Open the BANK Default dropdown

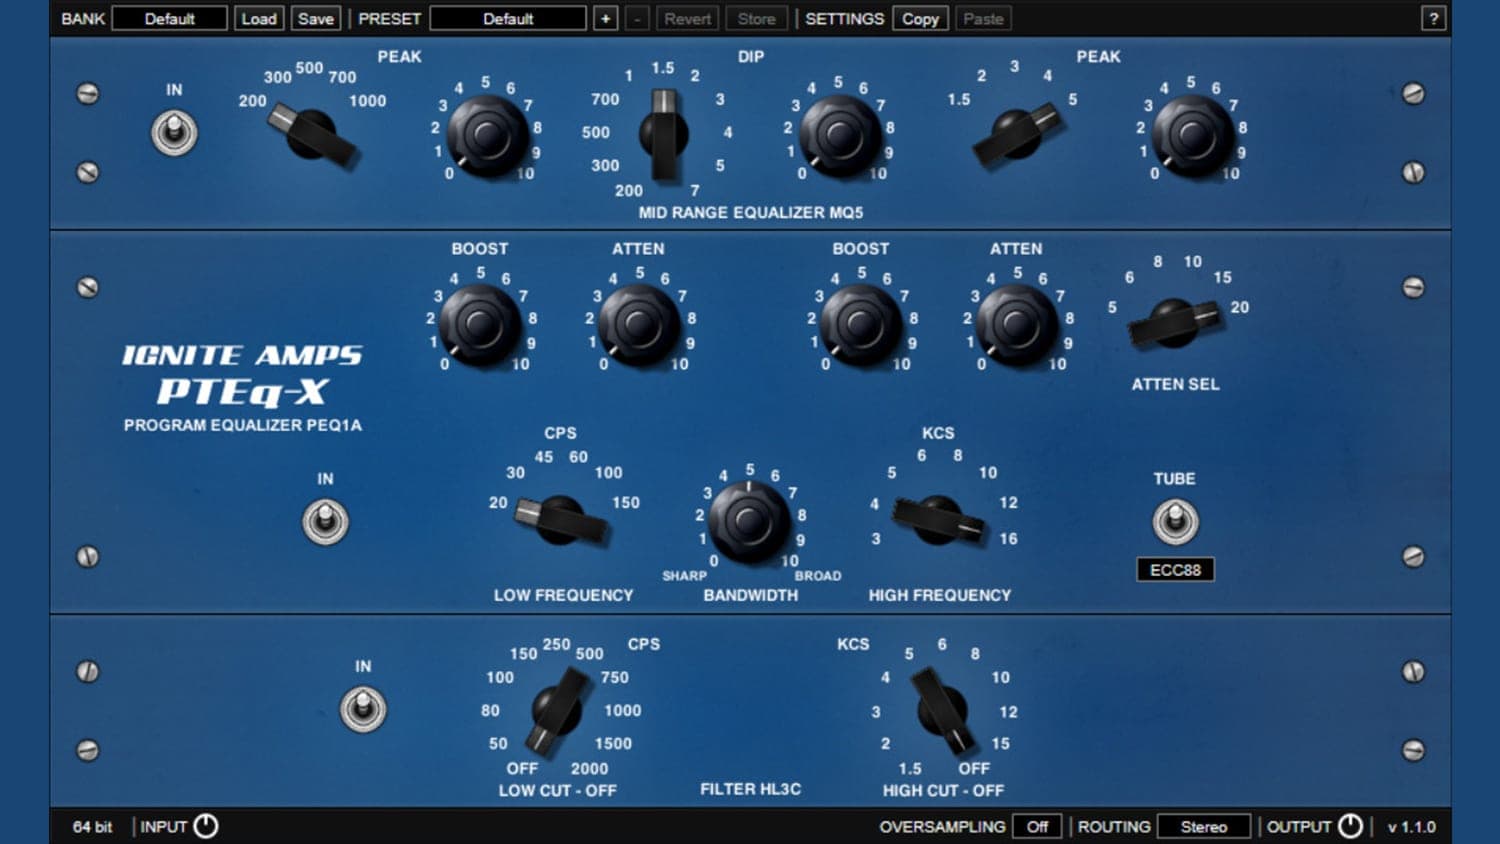coord(170,18)
